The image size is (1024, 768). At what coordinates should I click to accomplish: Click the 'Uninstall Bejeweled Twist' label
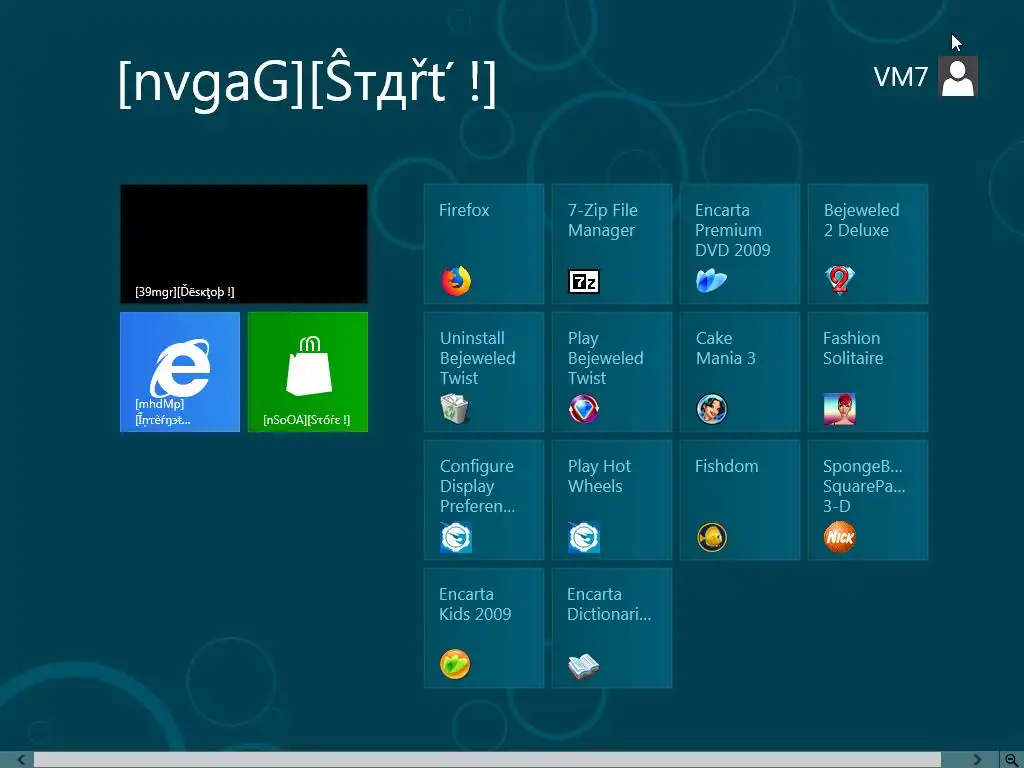tap(477, 358)
